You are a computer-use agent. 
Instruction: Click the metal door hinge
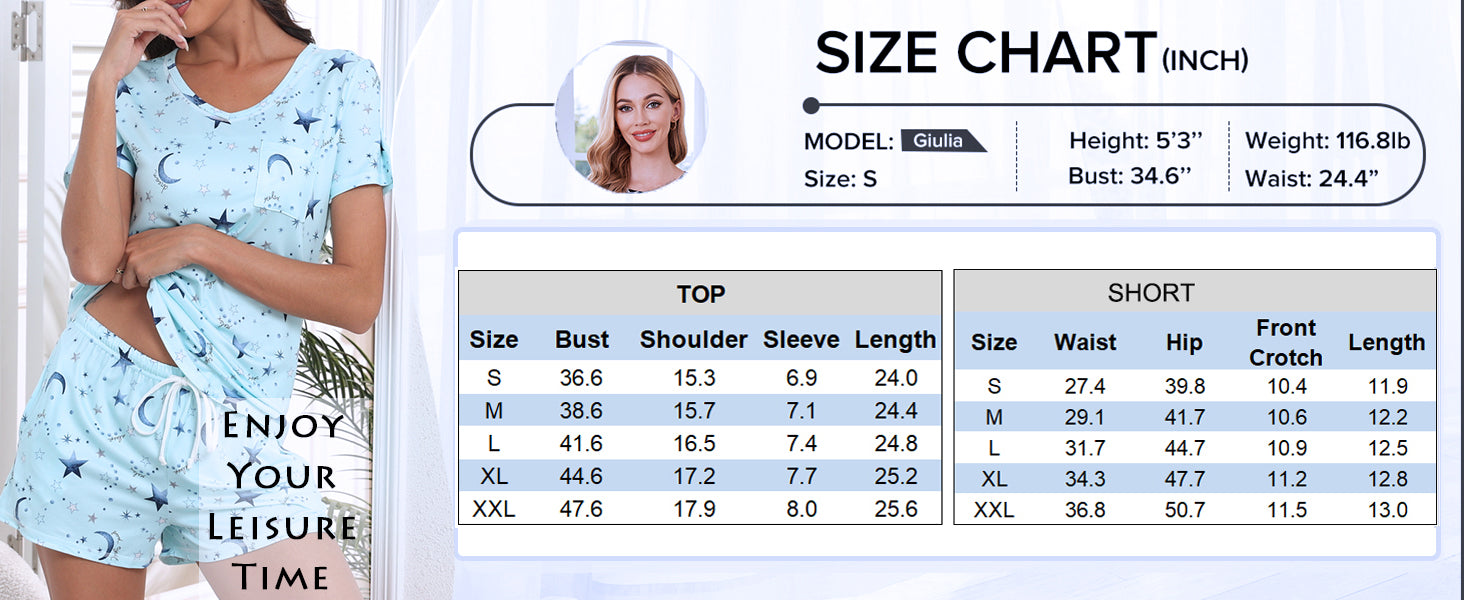point(26,30)
